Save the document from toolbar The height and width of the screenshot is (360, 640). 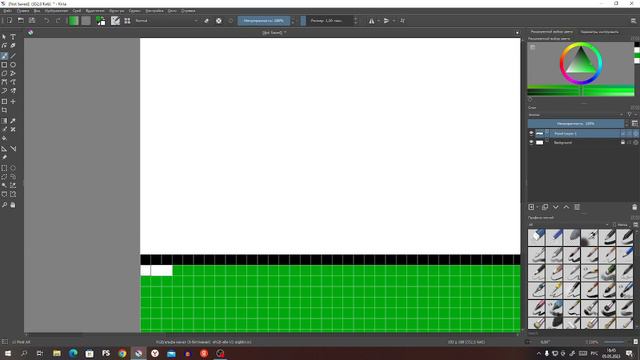coord(32,20)
